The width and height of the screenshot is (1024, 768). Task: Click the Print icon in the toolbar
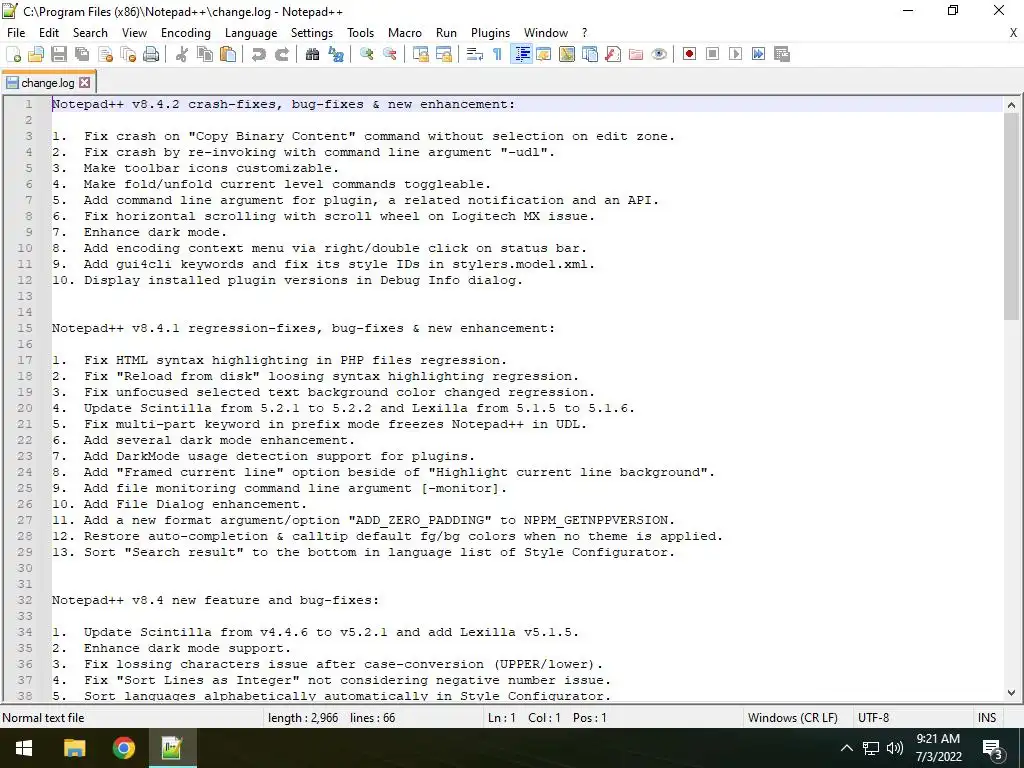pyautogui.click(x=151, y=54)
